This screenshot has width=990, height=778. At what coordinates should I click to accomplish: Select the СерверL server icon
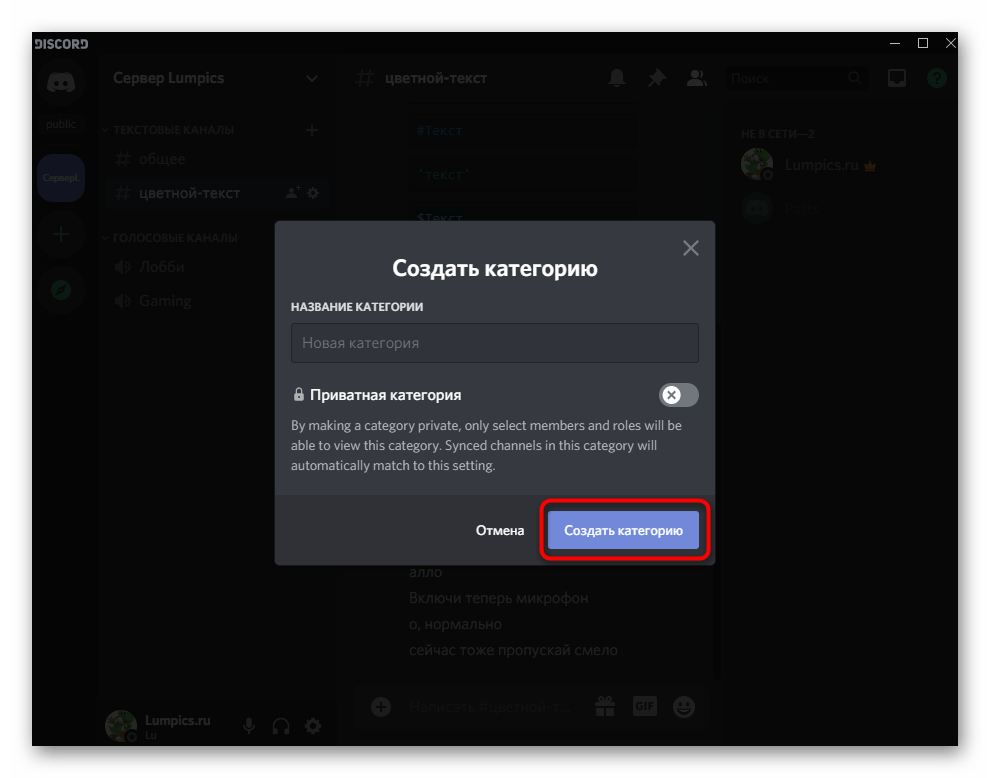click(61, 178)
